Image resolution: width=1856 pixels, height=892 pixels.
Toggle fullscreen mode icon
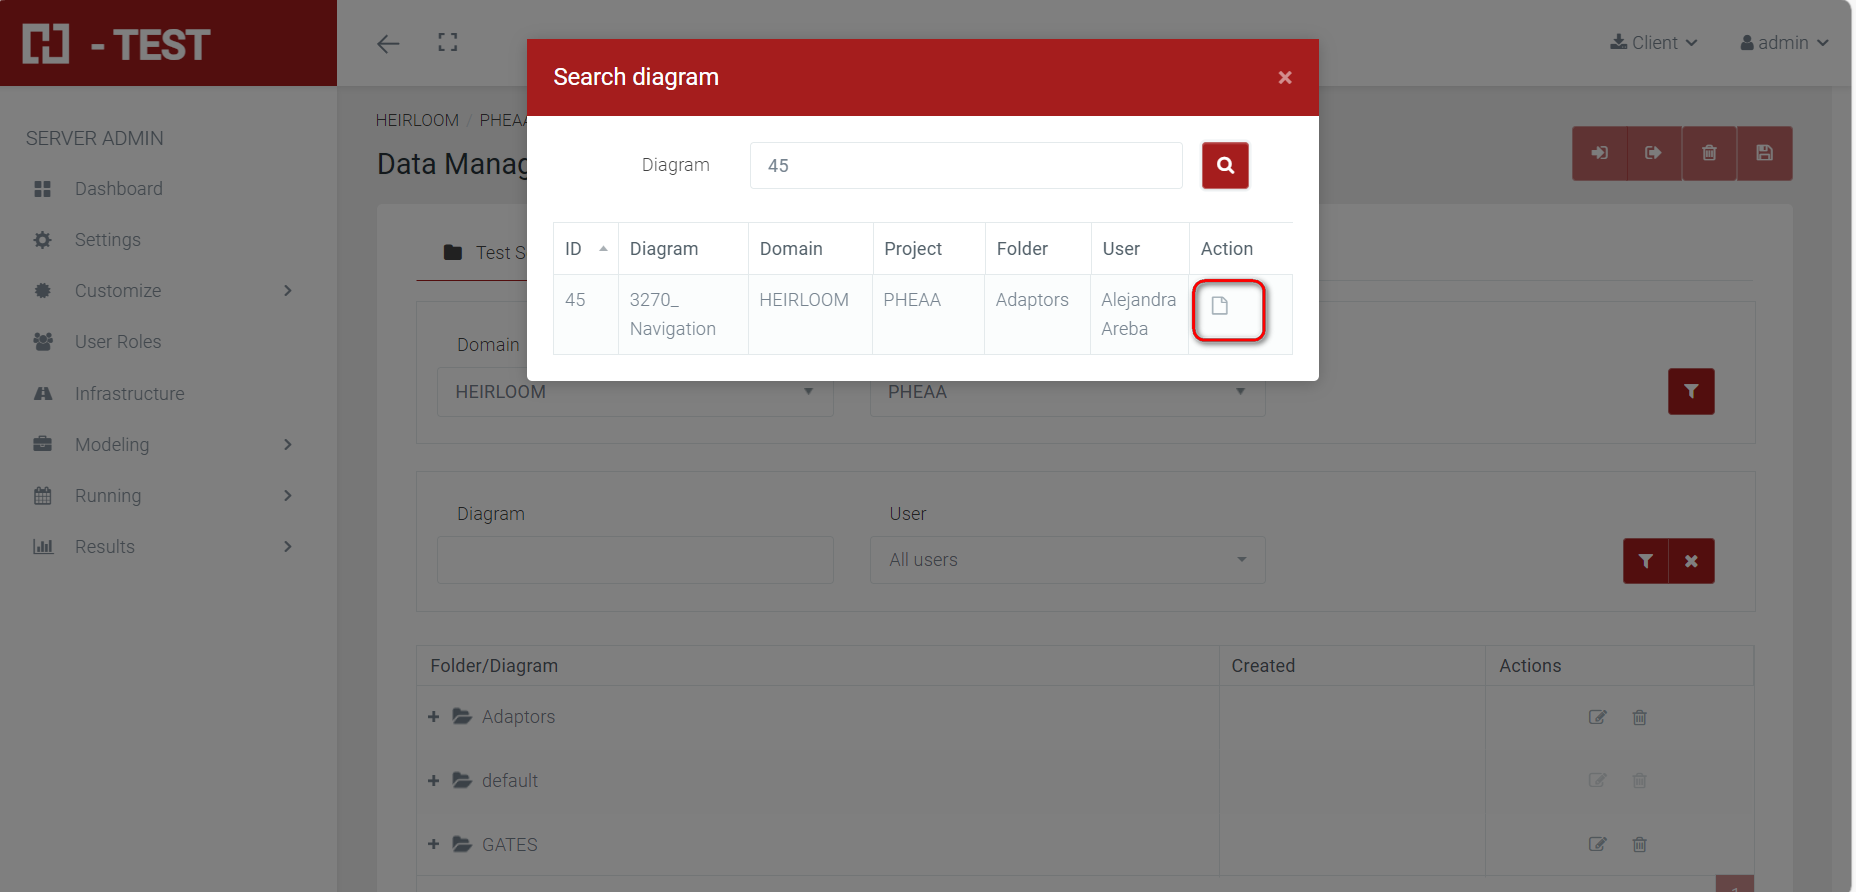pyautogui.click(x=448, y=43)
